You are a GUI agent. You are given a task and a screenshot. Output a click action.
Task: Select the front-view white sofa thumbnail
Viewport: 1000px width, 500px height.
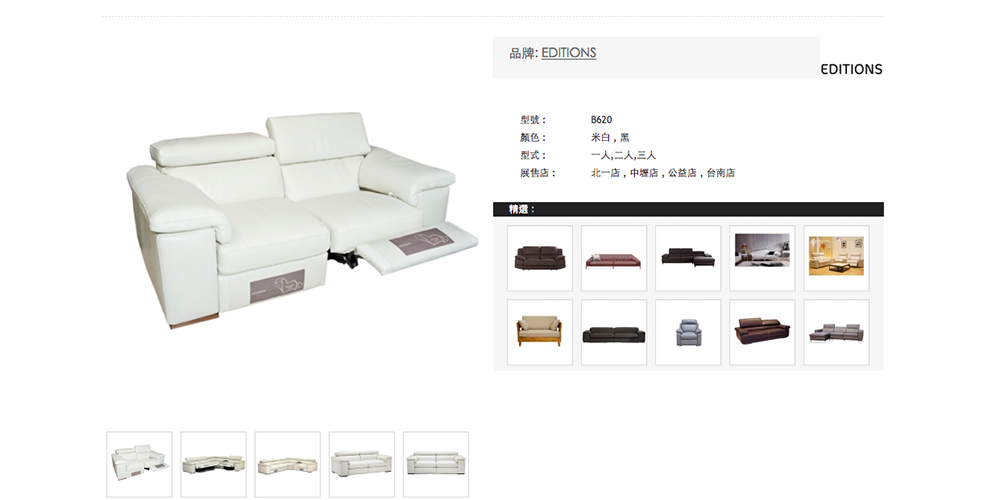pyautogui.click(x=436, y=464)
